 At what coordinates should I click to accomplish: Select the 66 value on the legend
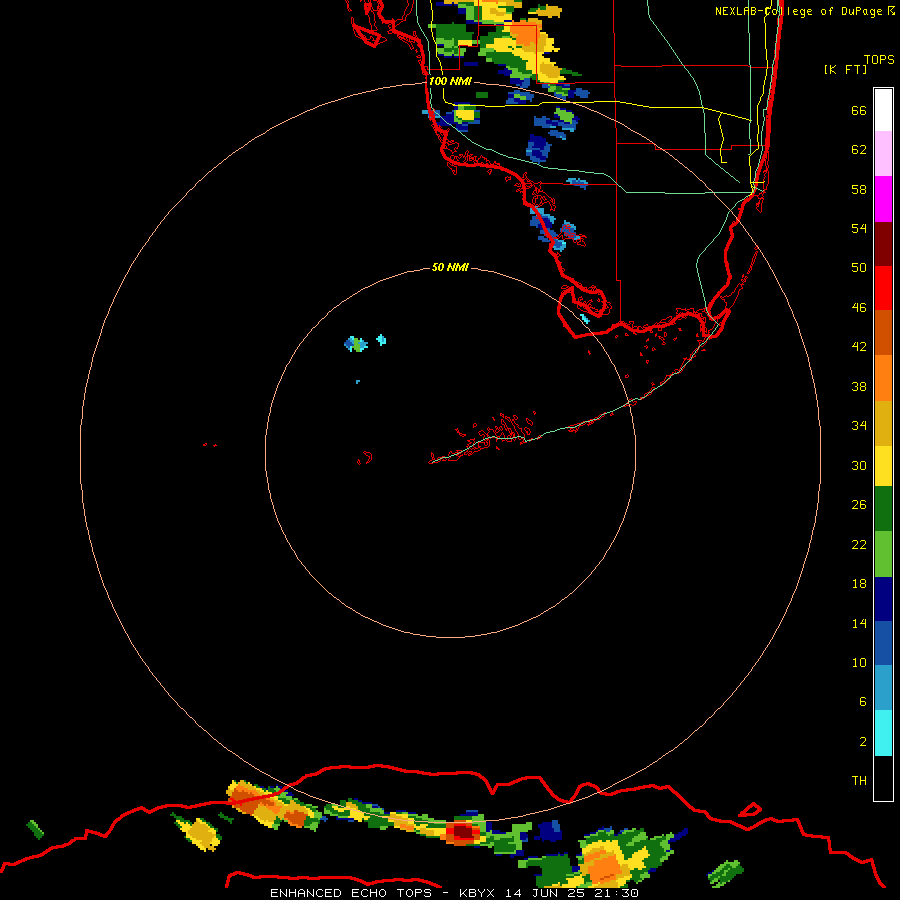point(859,111)
